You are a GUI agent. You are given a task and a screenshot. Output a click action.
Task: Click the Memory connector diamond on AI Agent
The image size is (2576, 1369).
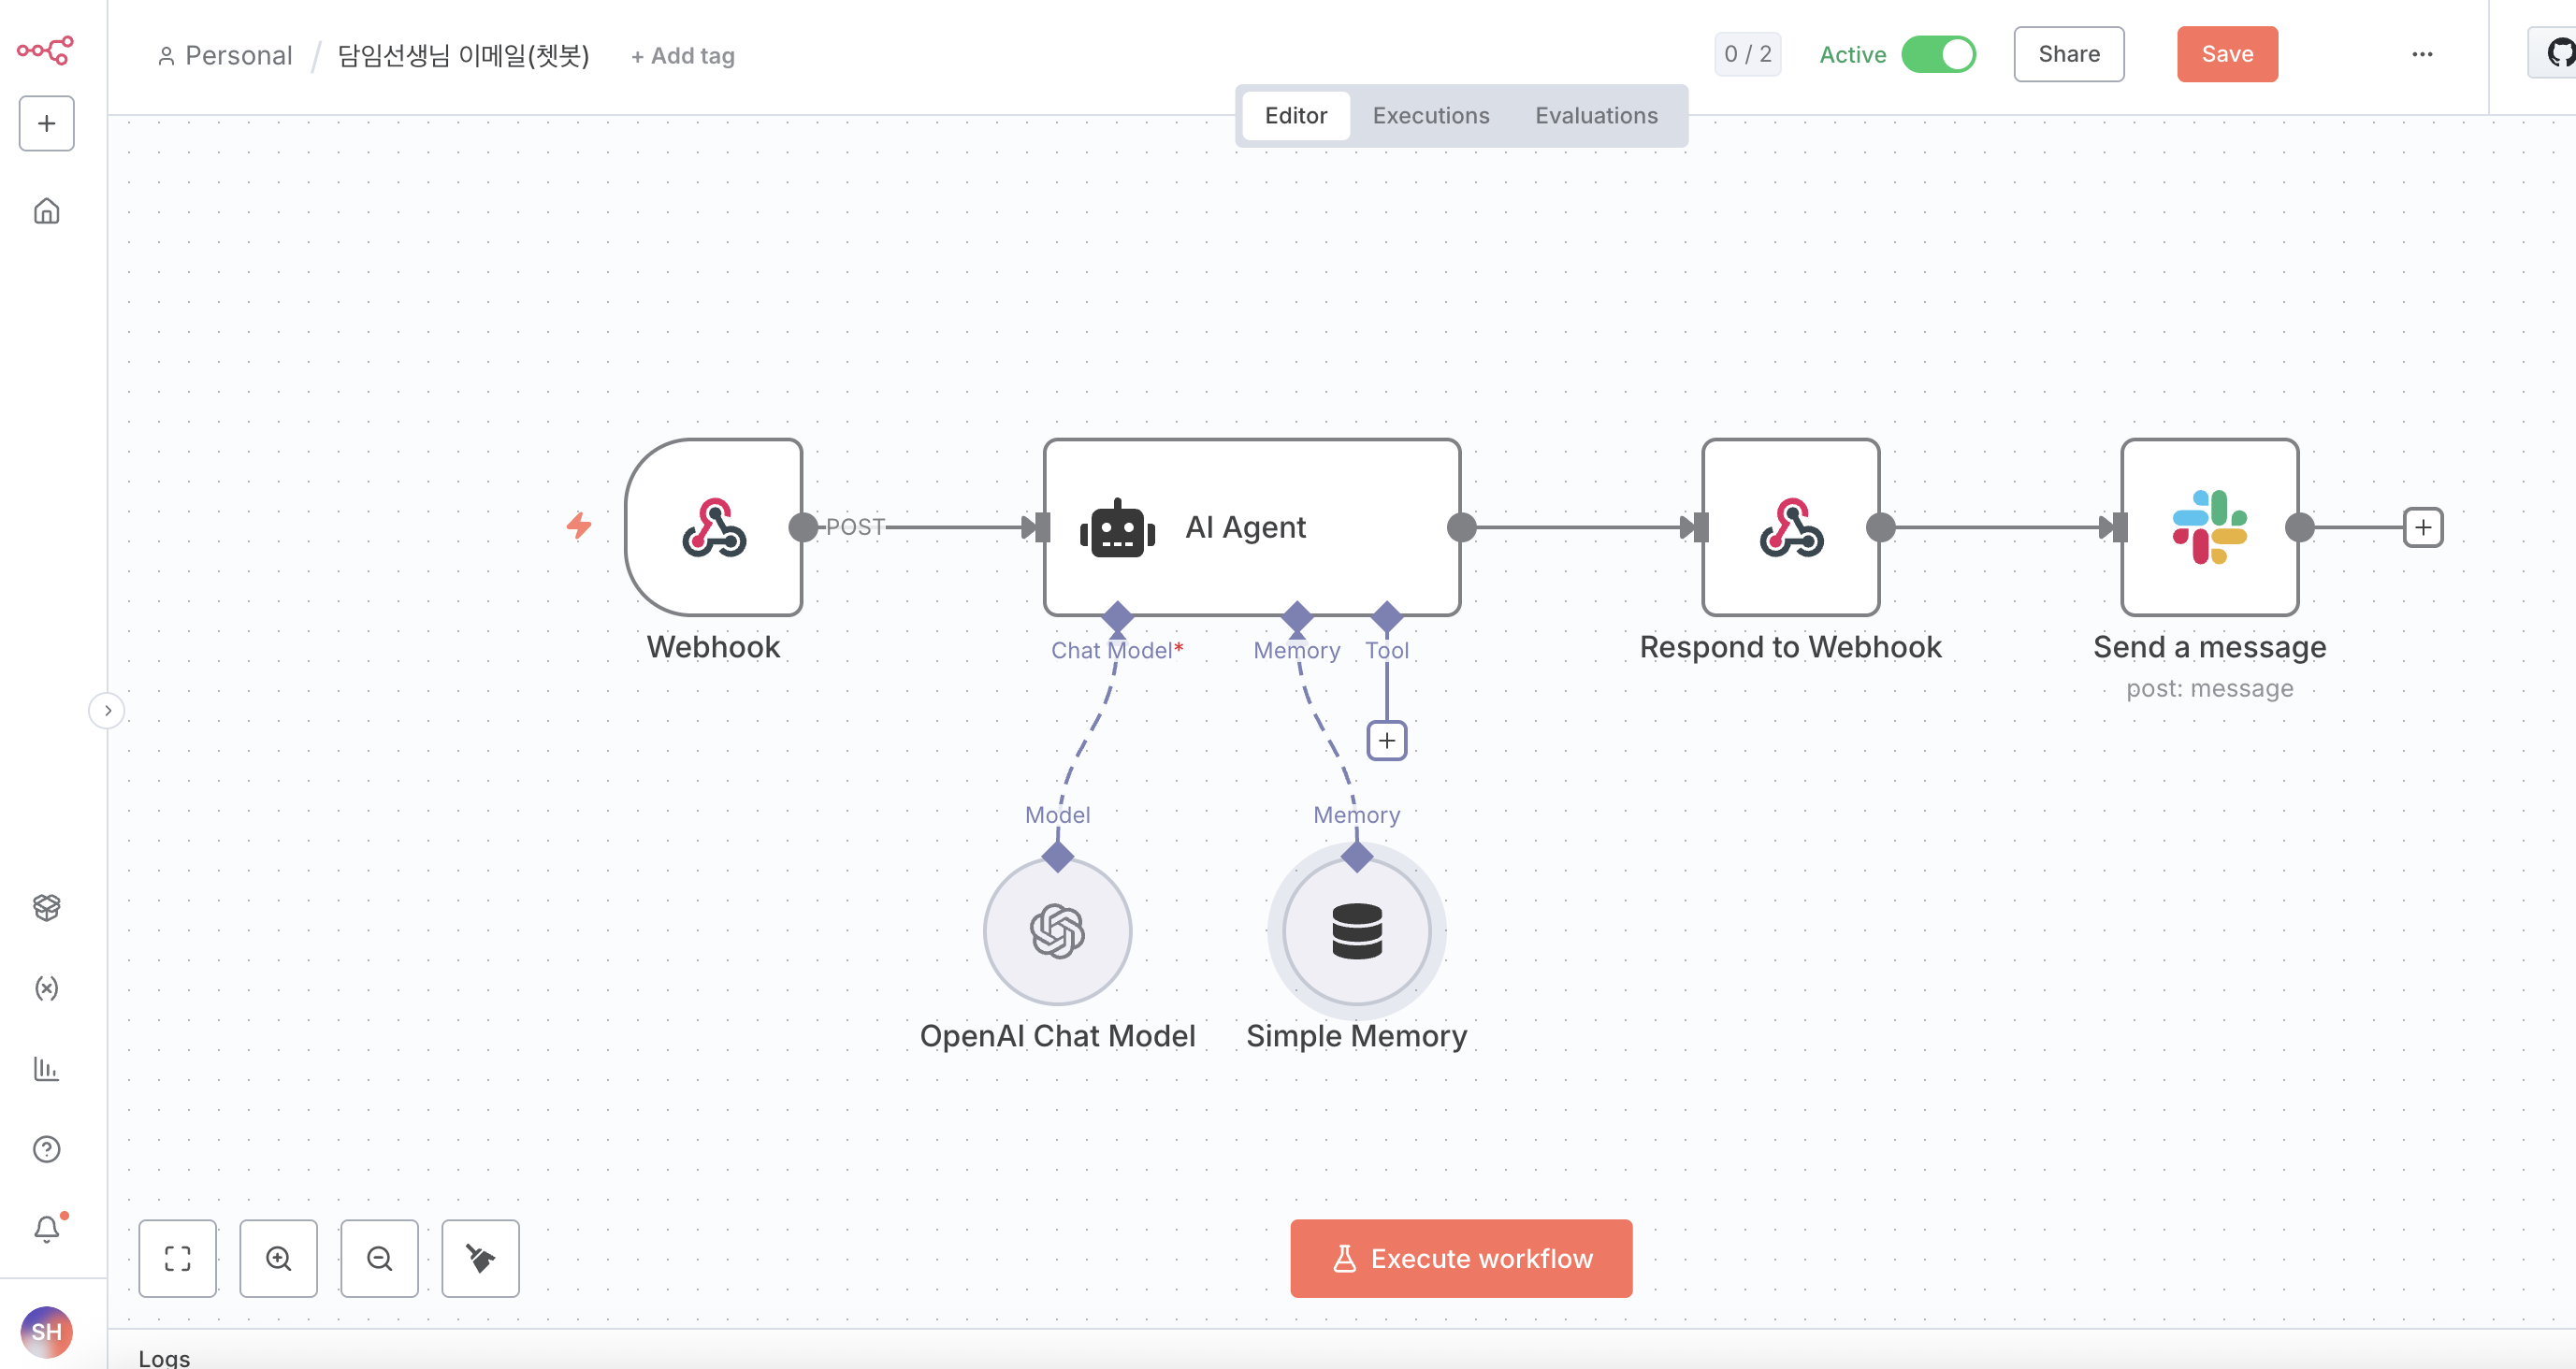tap(1297, 617)
